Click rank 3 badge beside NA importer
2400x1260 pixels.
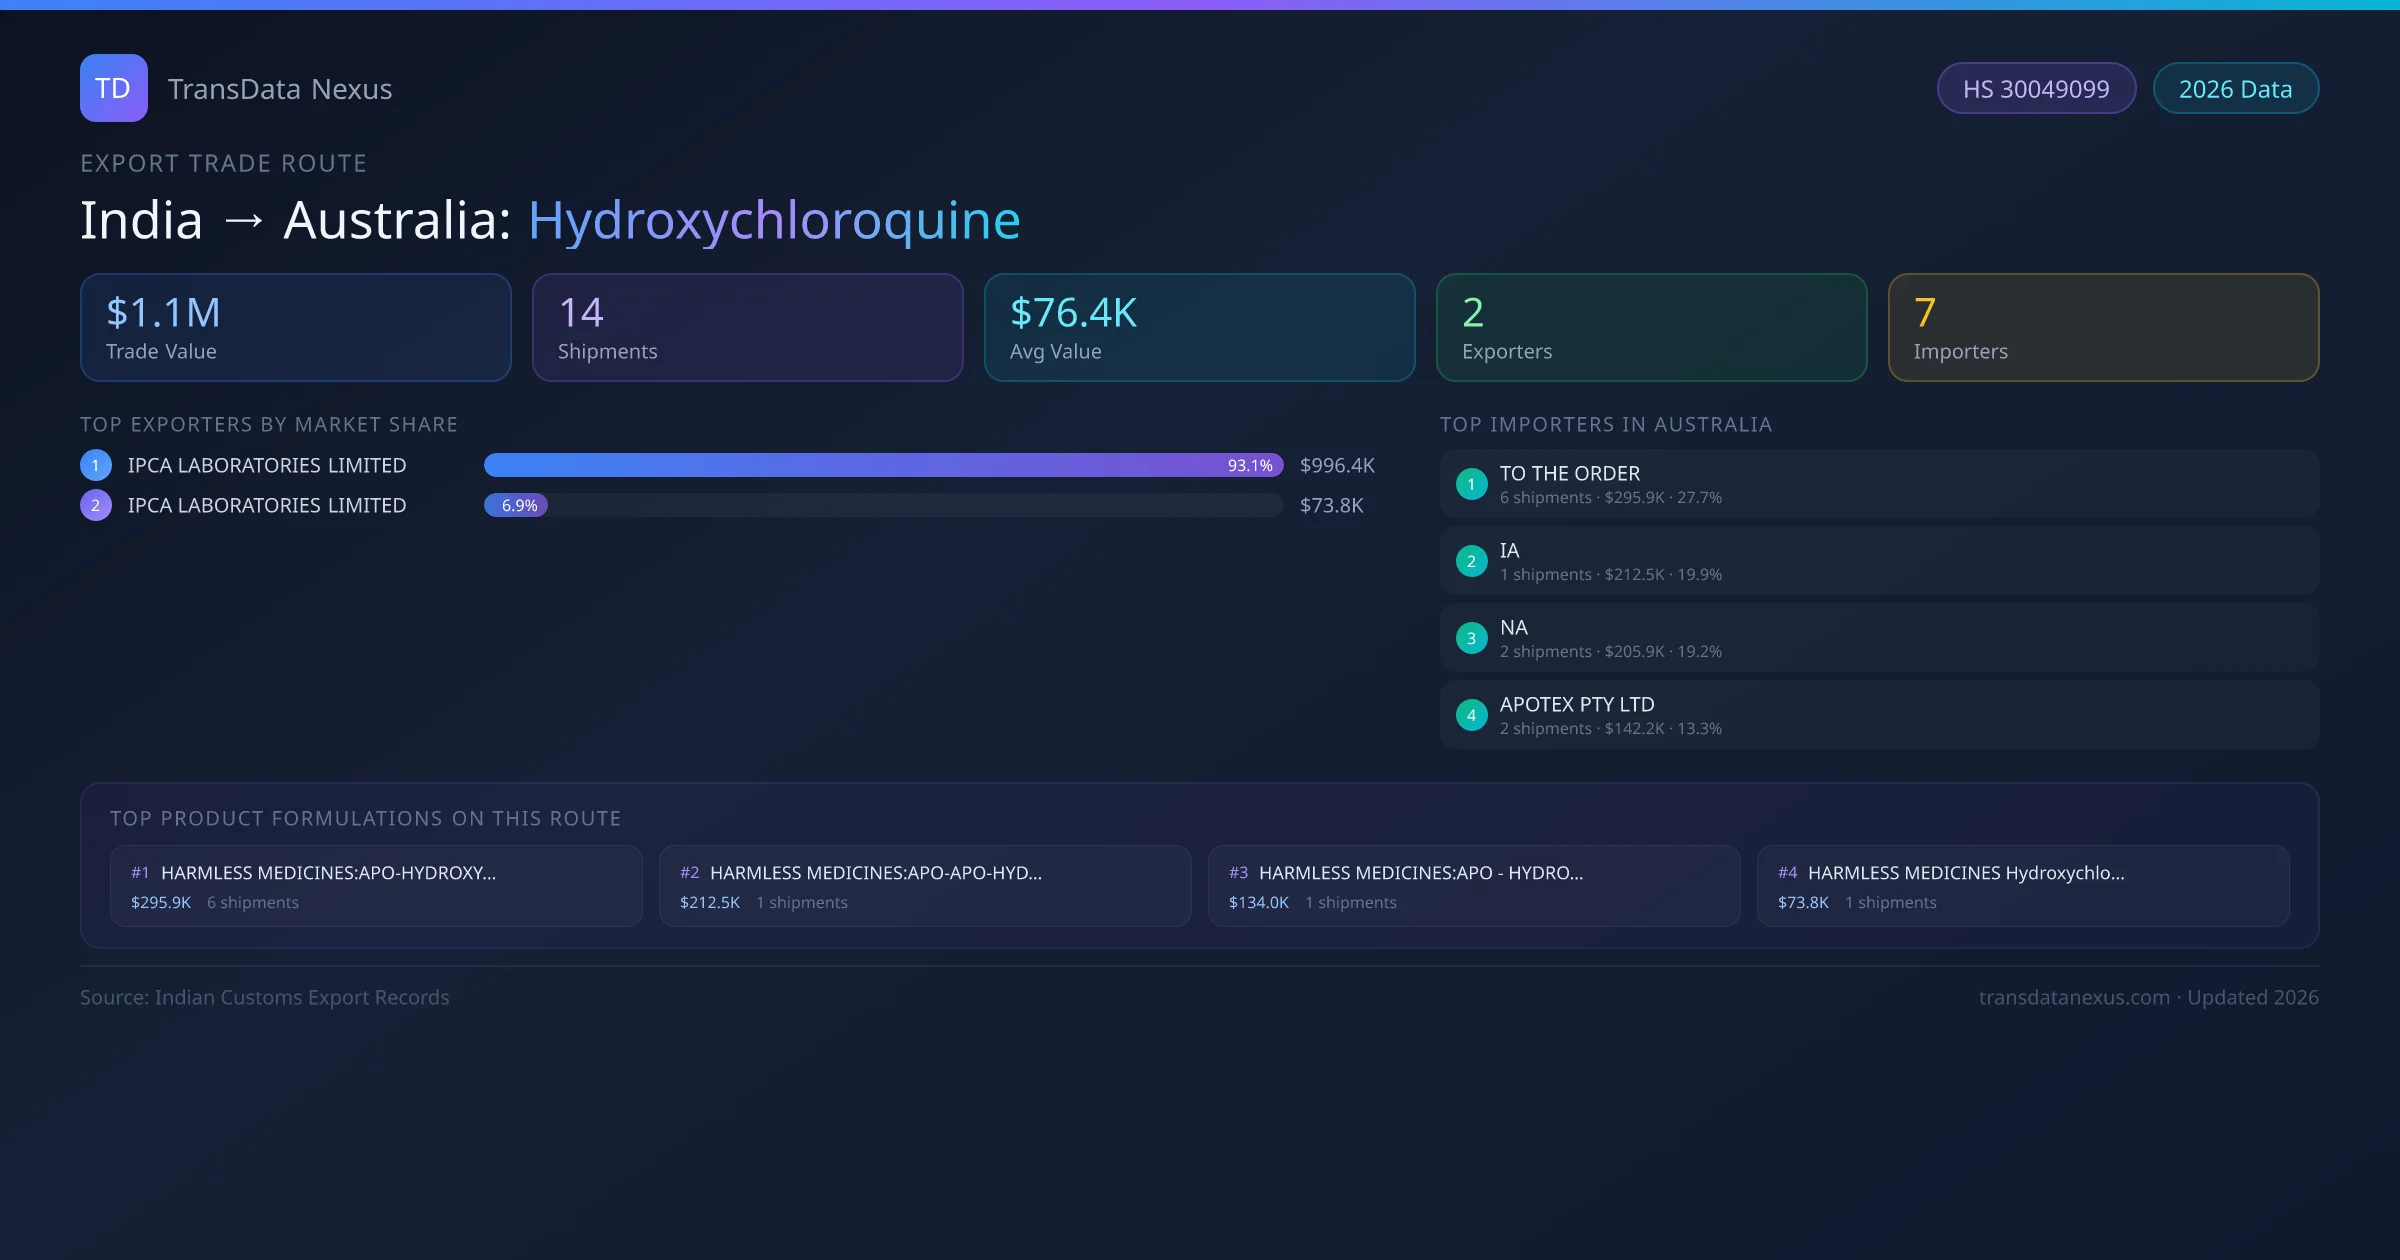1471,638
